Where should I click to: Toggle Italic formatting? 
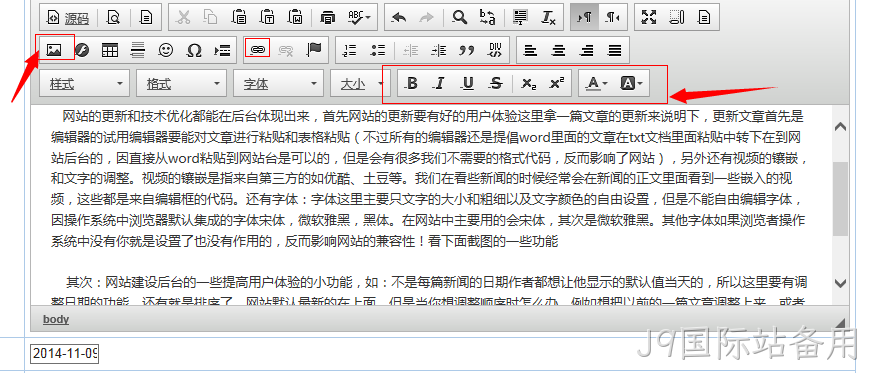(439, 84)
